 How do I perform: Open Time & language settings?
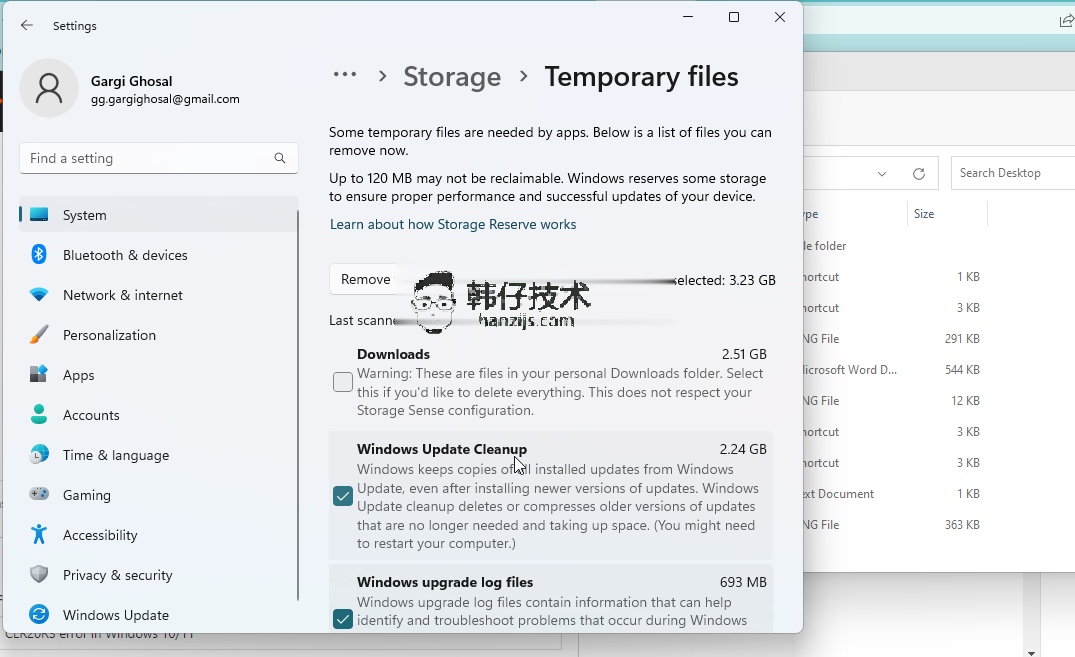point(158,455)
